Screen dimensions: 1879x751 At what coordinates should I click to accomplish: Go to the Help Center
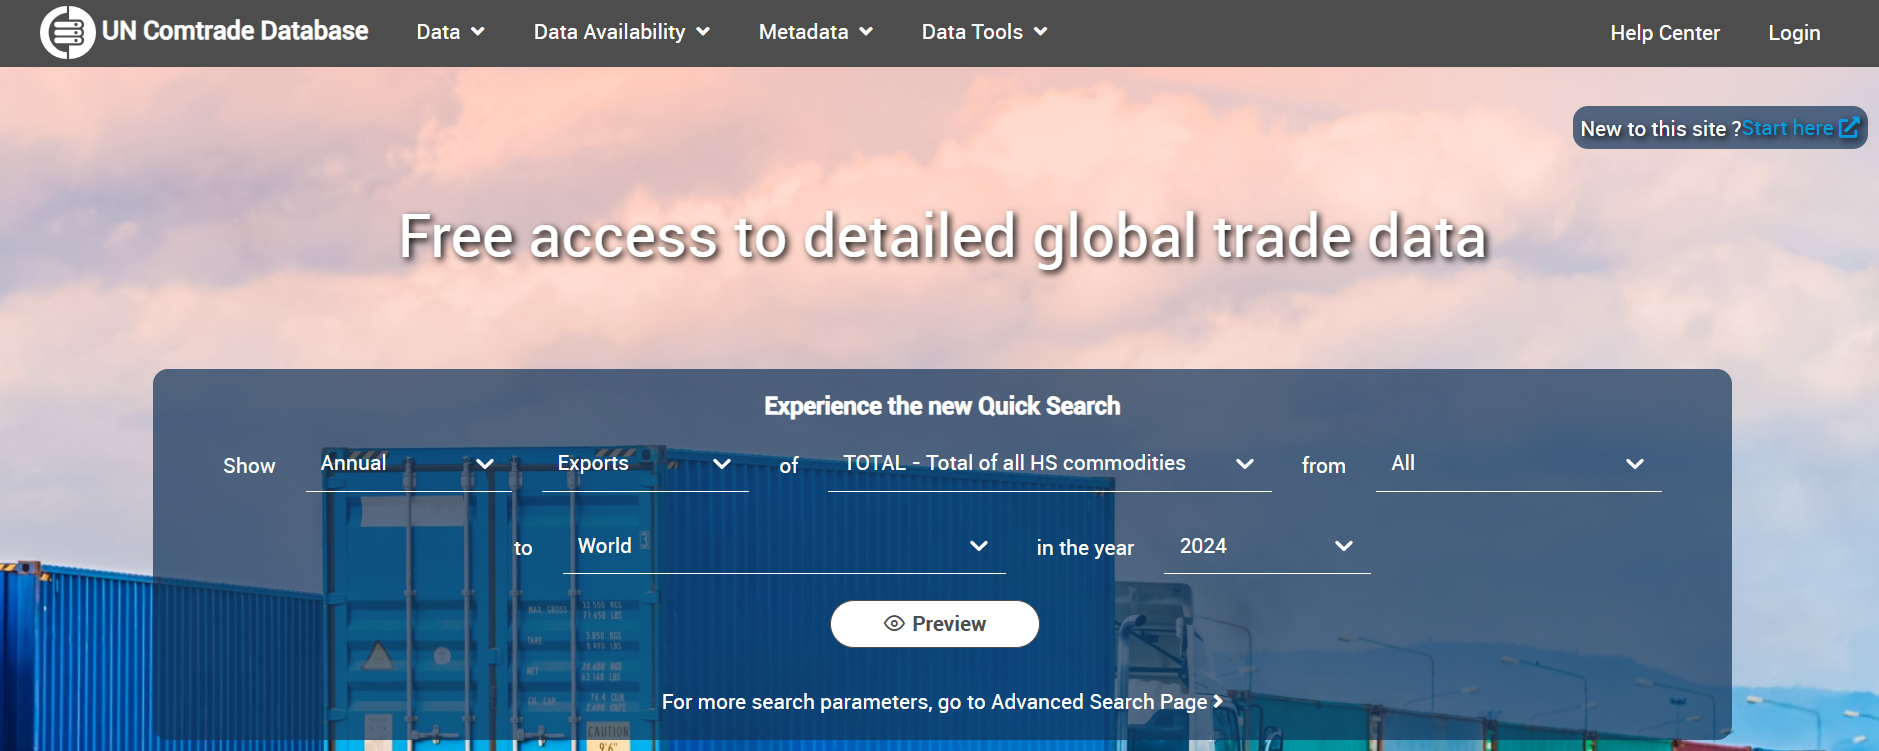(1665, 33)
